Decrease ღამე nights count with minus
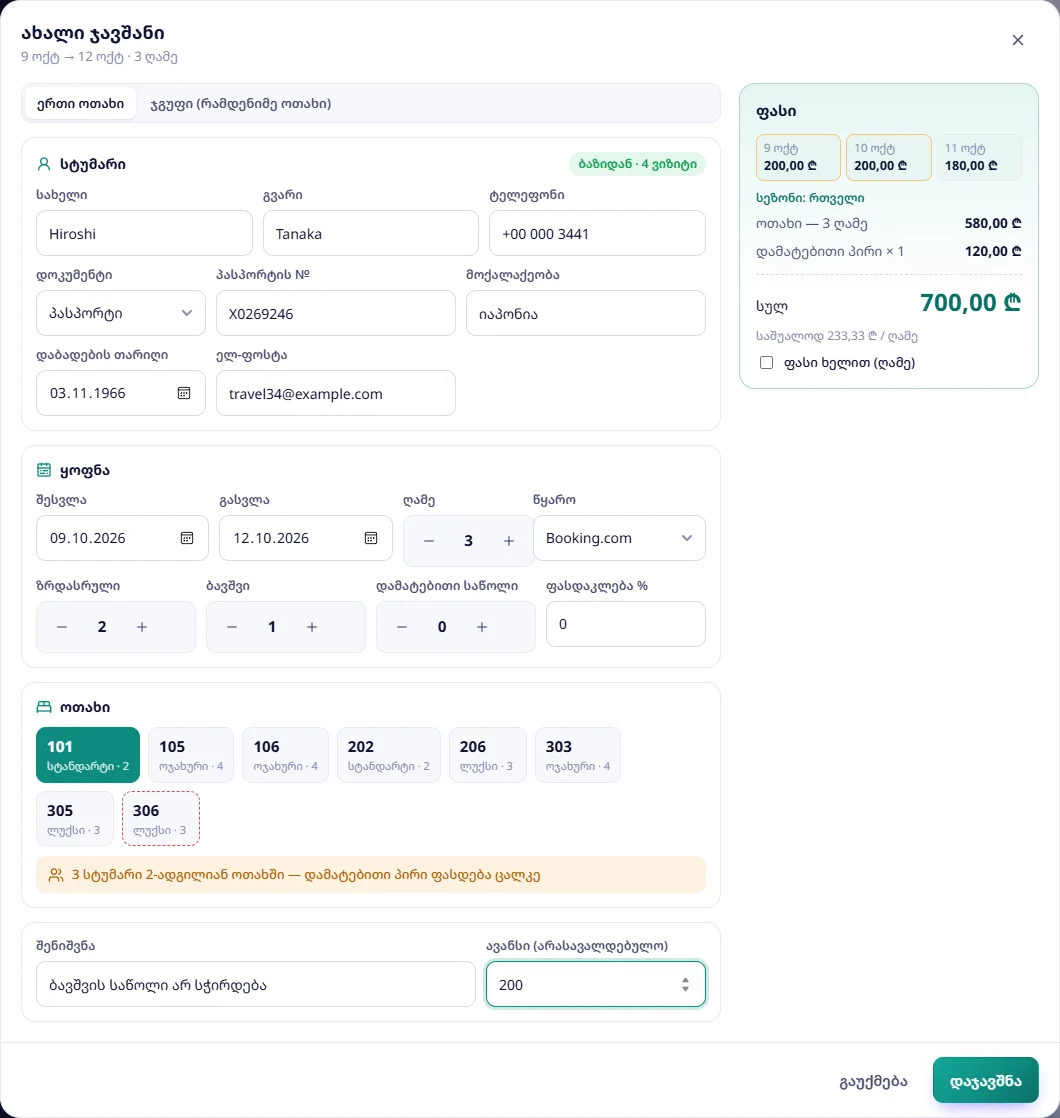 click(428, 541)
